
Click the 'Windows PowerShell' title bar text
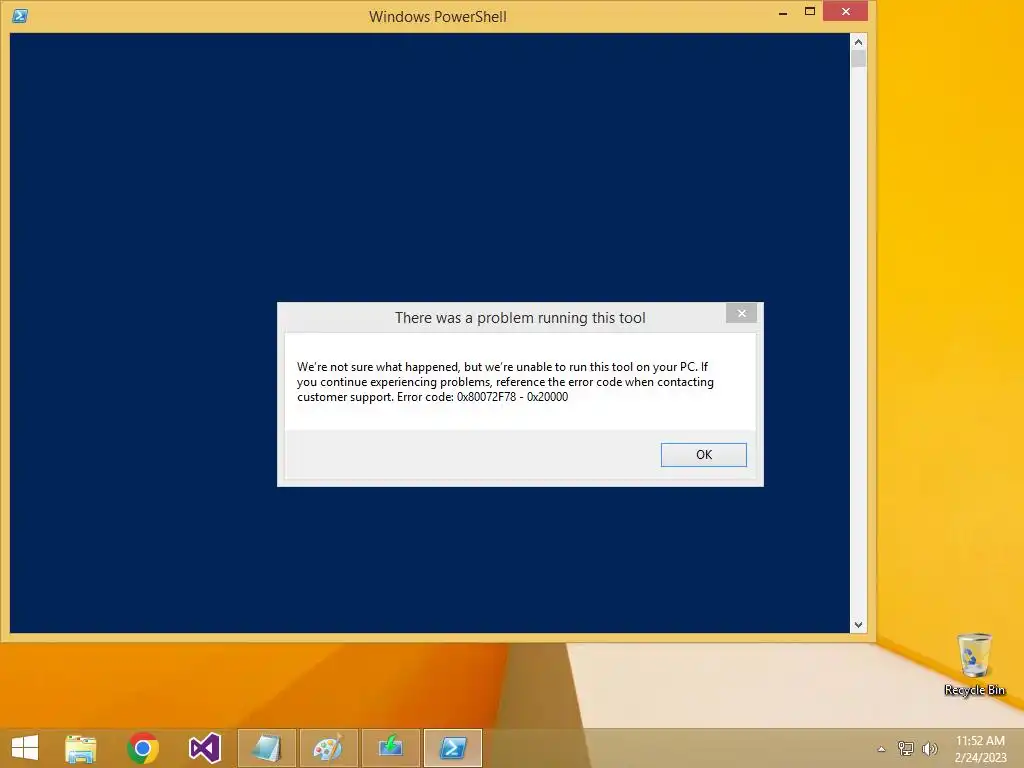tap(438, 17)
